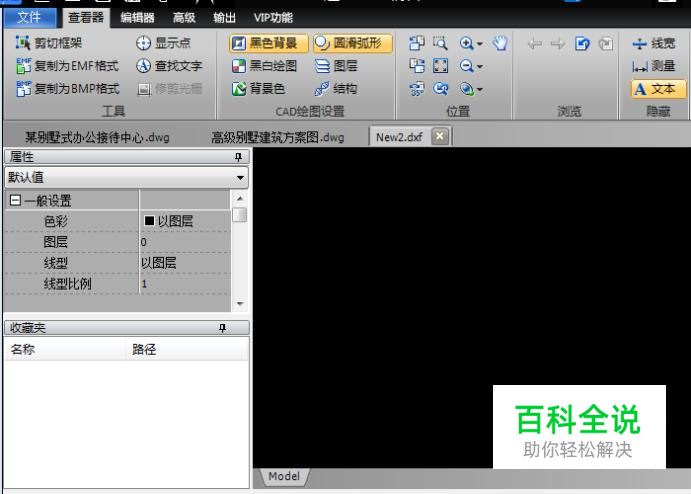This screenshot has height=494, width=691.
Task: Edit the 图层 value 0 field
Action: point(185,241)
